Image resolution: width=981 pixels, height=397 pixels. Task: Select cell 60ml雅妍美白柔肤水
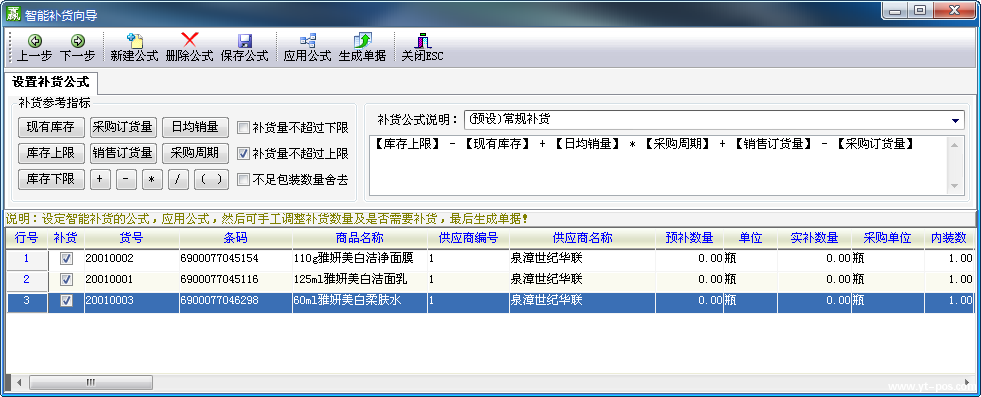(x=360, y=301)
